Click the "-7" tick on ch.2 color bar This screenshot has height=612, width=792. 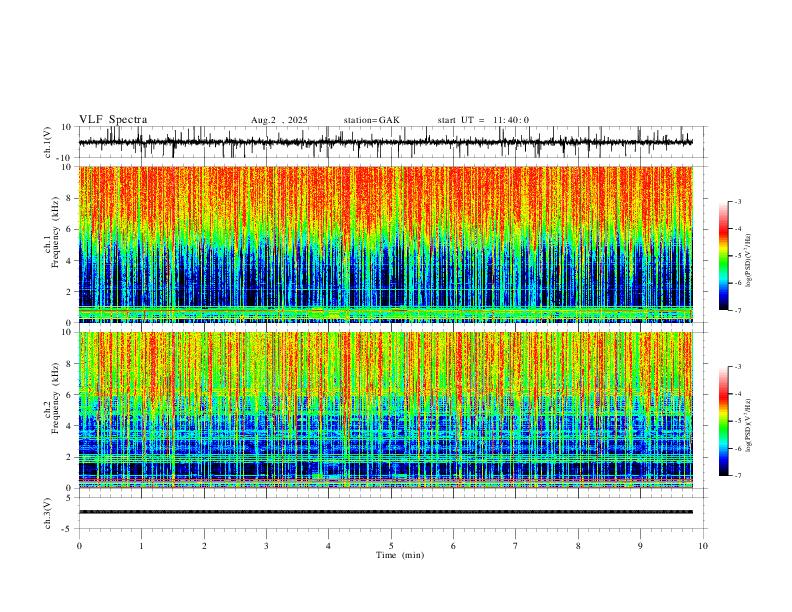(737, 476)
